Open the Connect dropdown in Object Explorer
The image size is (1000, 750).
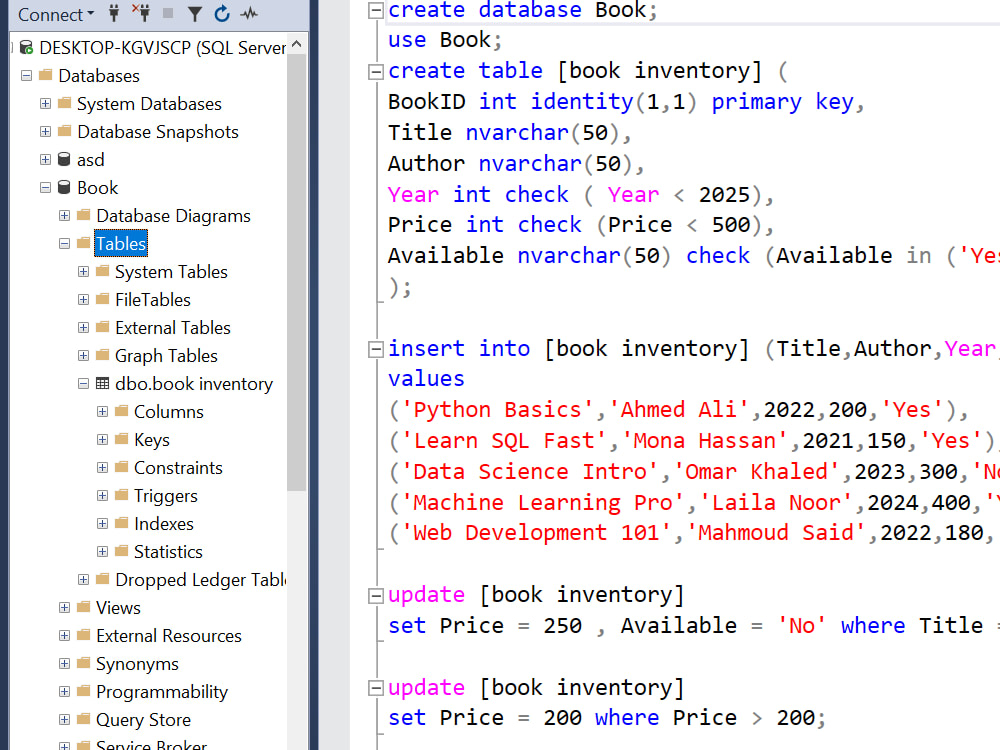55,14
